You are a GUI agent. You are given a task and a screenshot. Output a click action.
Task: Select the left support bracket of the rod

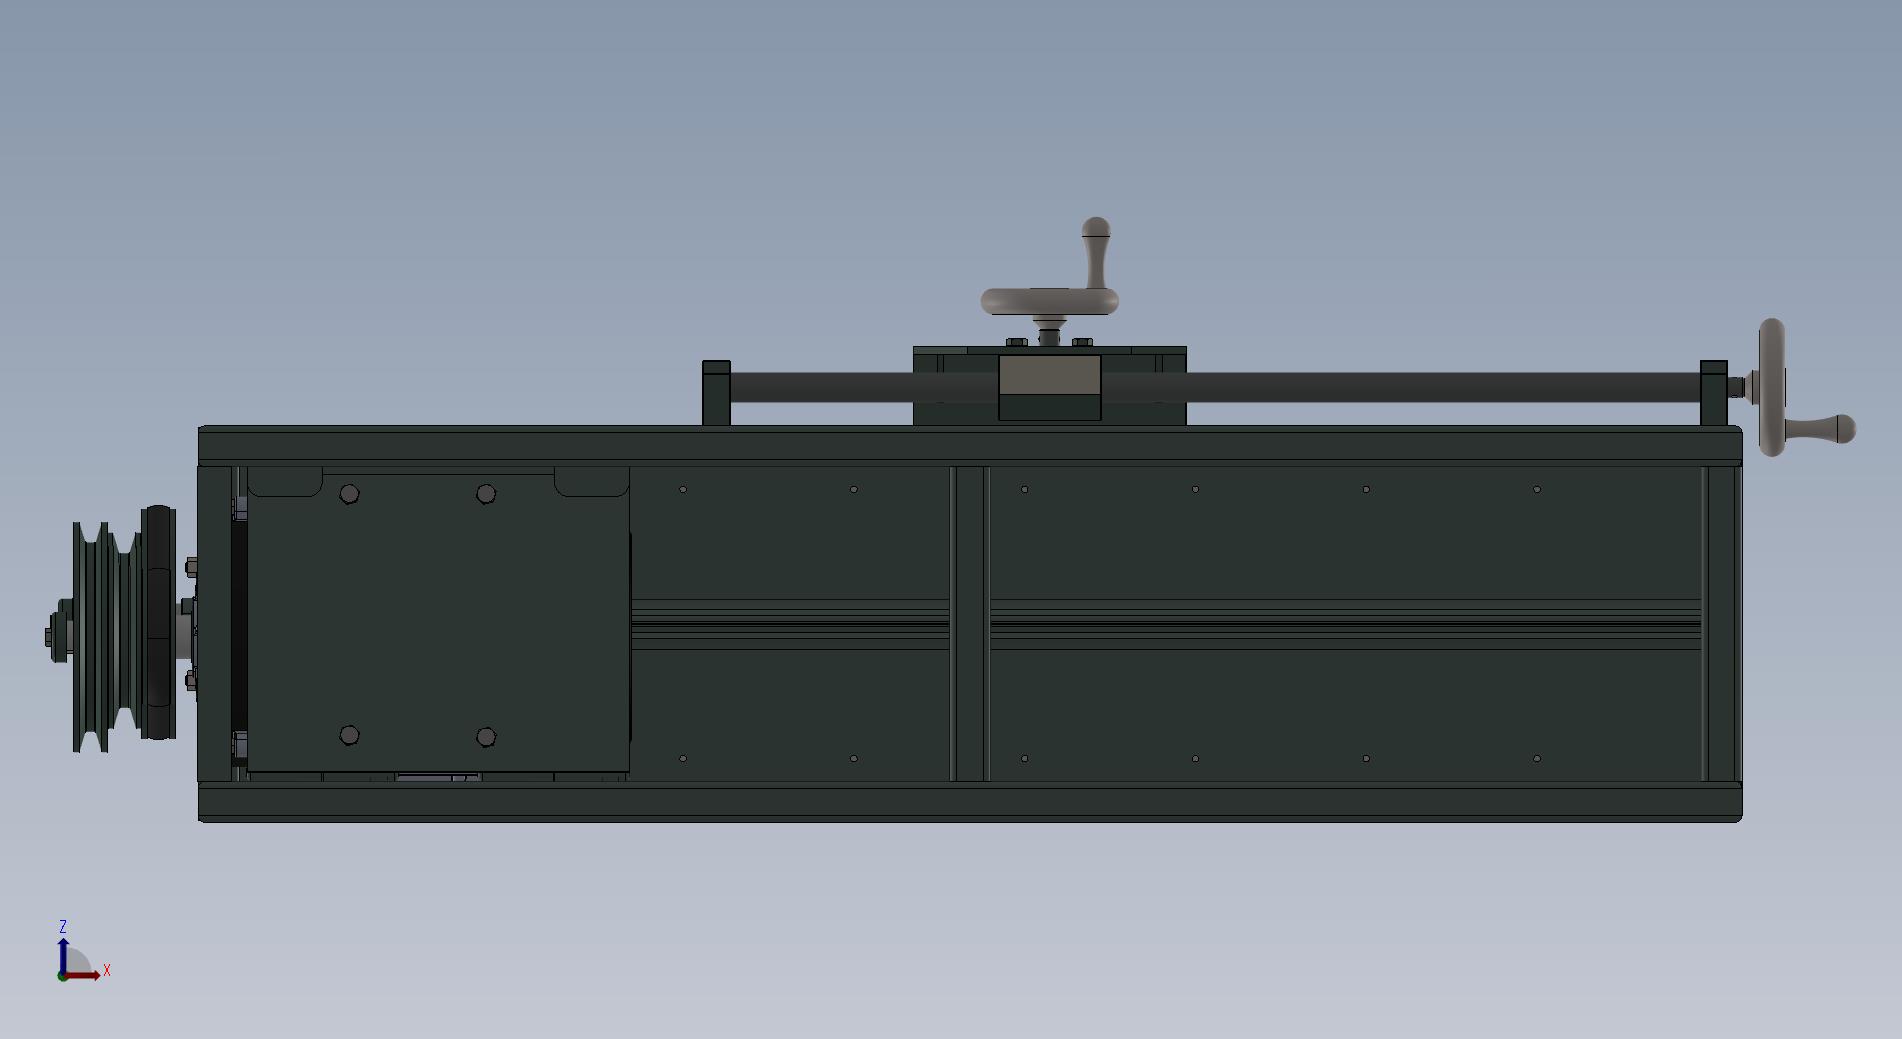(716, 393)
